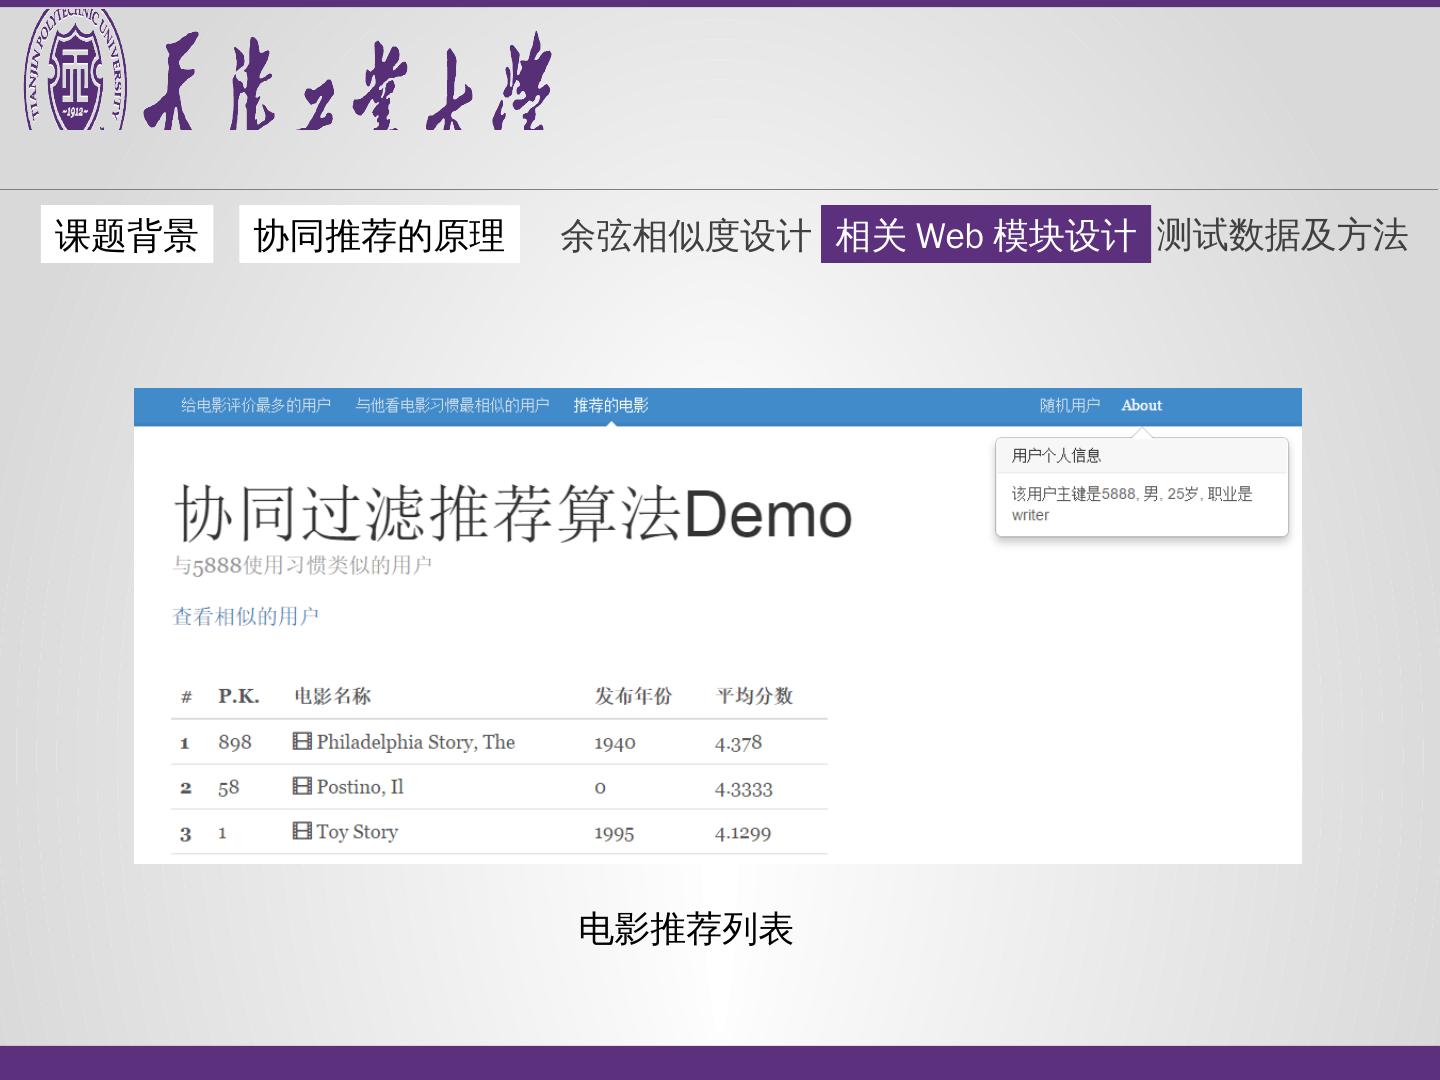Jump to the 测试数据及方法 section

pos(1282,235)
